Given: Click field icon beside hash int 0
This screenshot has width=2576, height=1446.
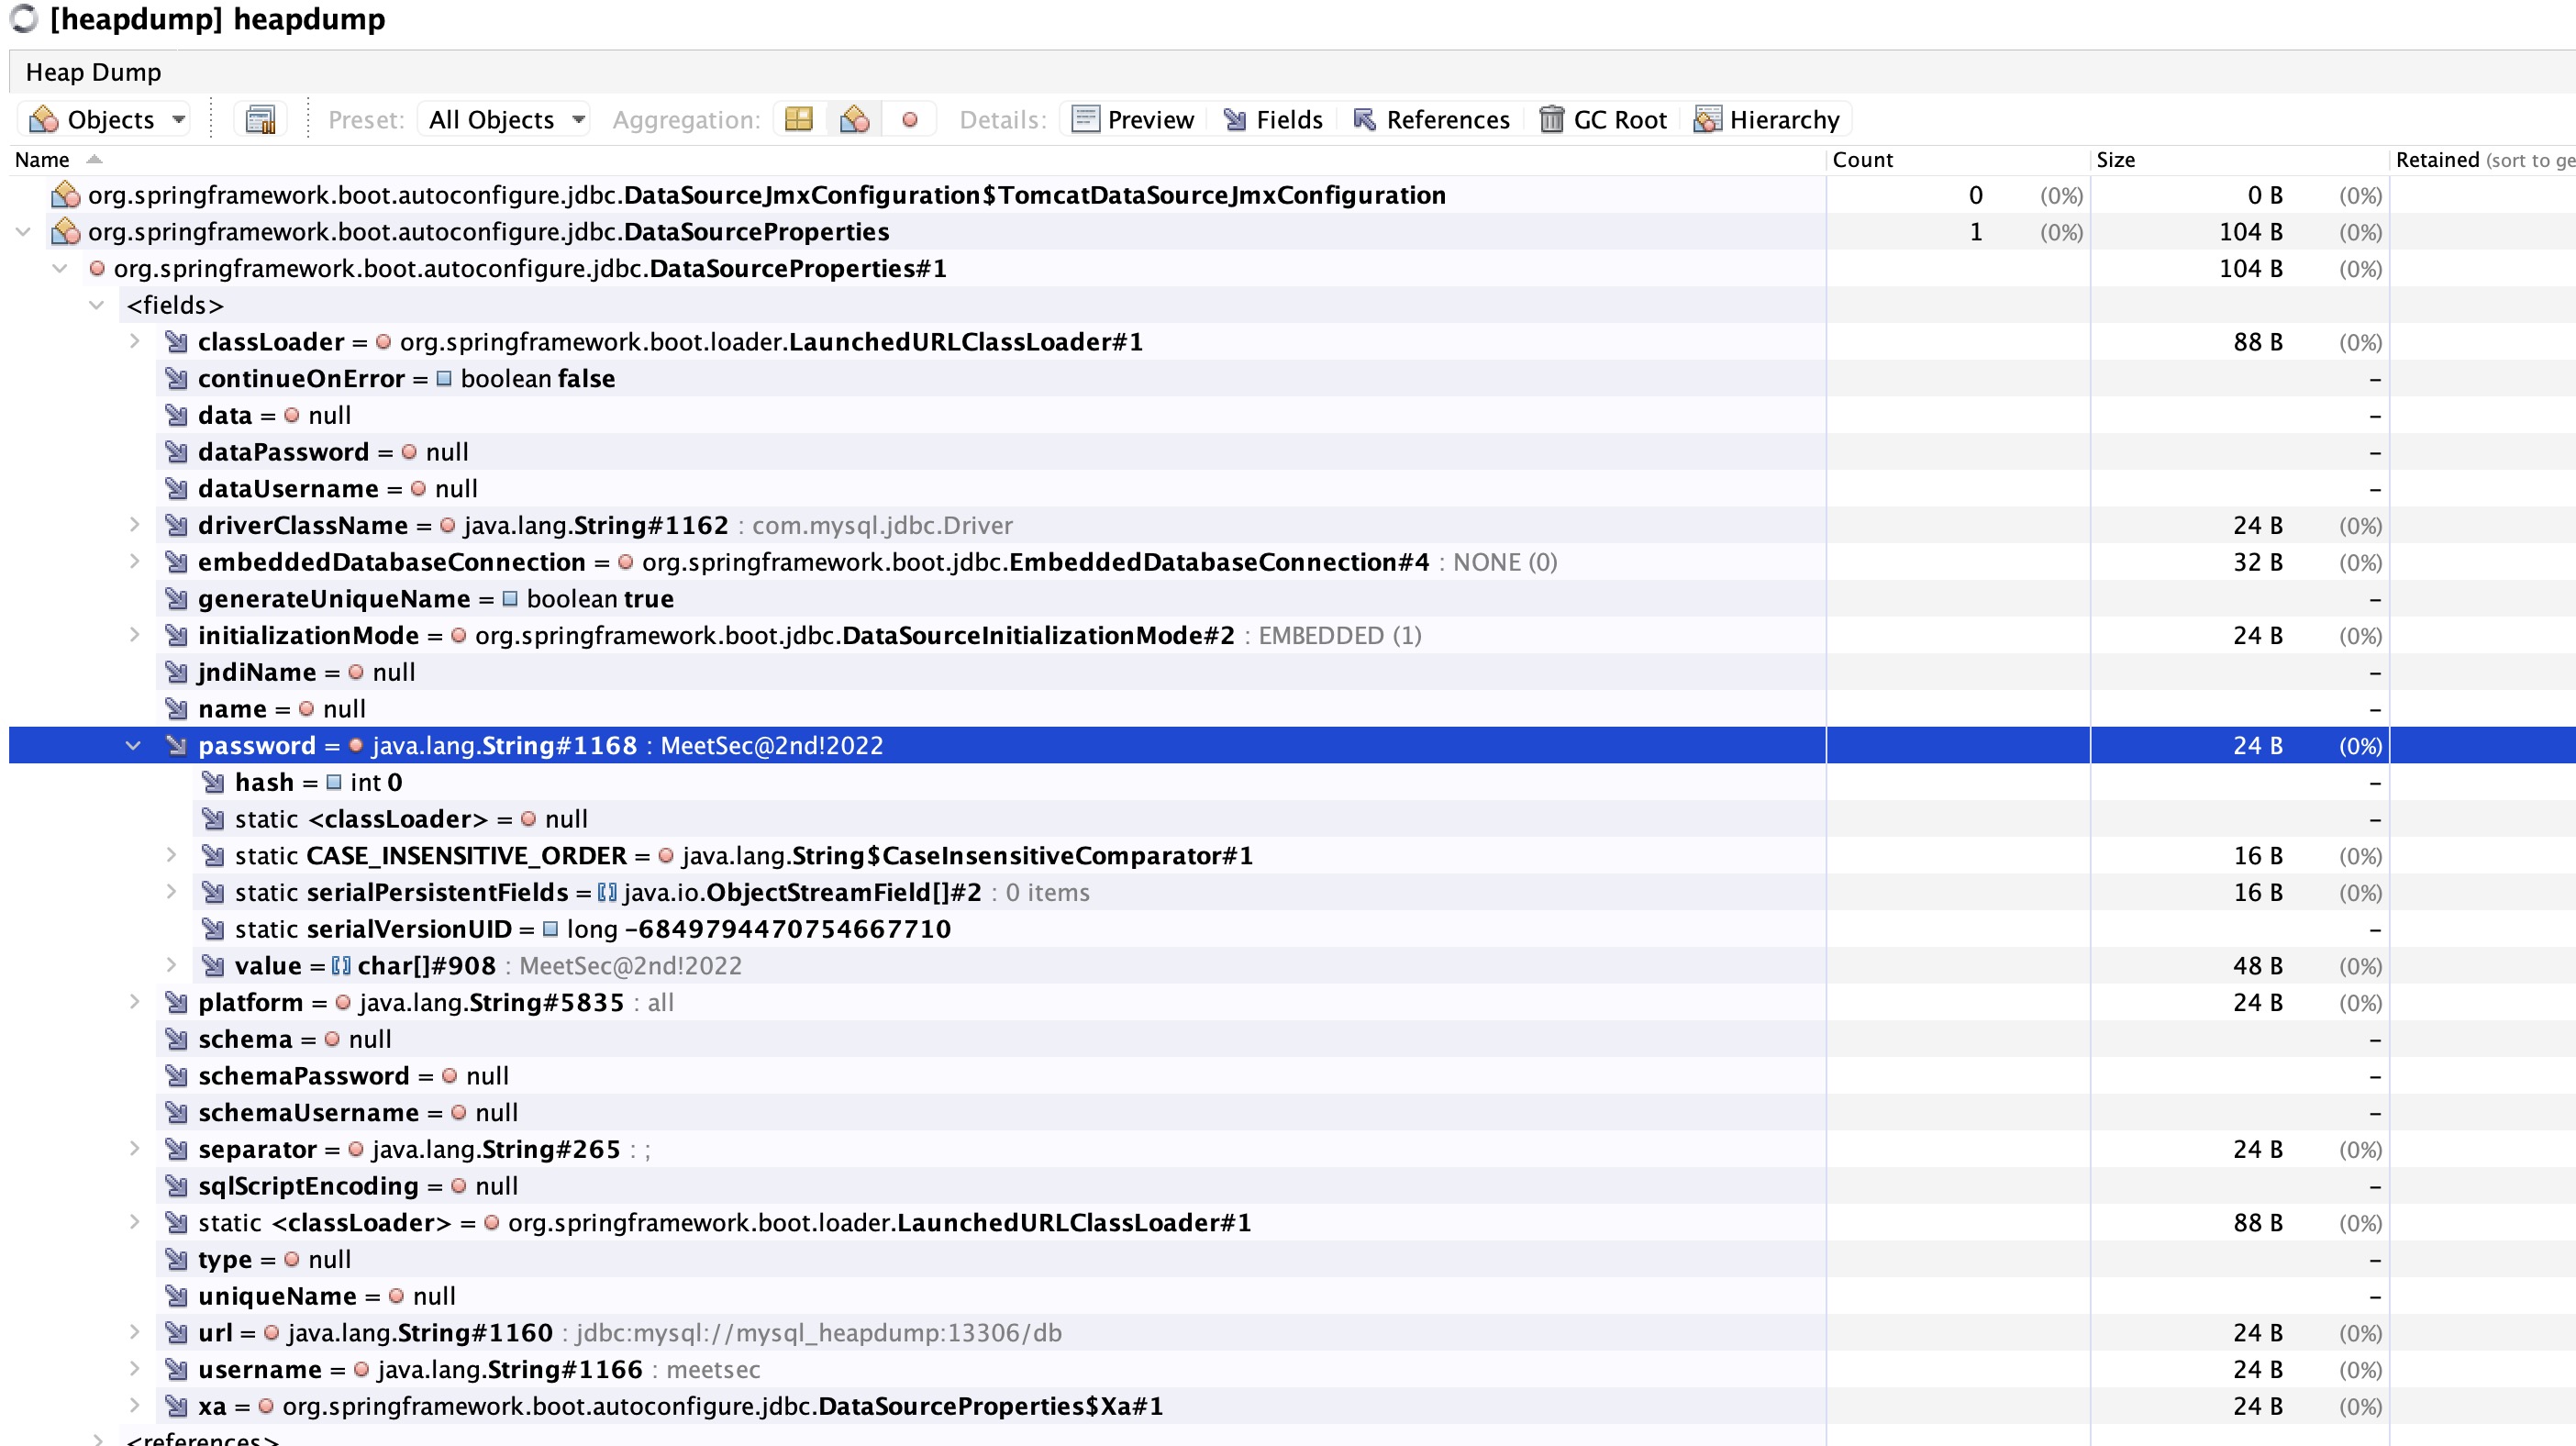Looking at the screenshot, I should [x=213, y=782].
